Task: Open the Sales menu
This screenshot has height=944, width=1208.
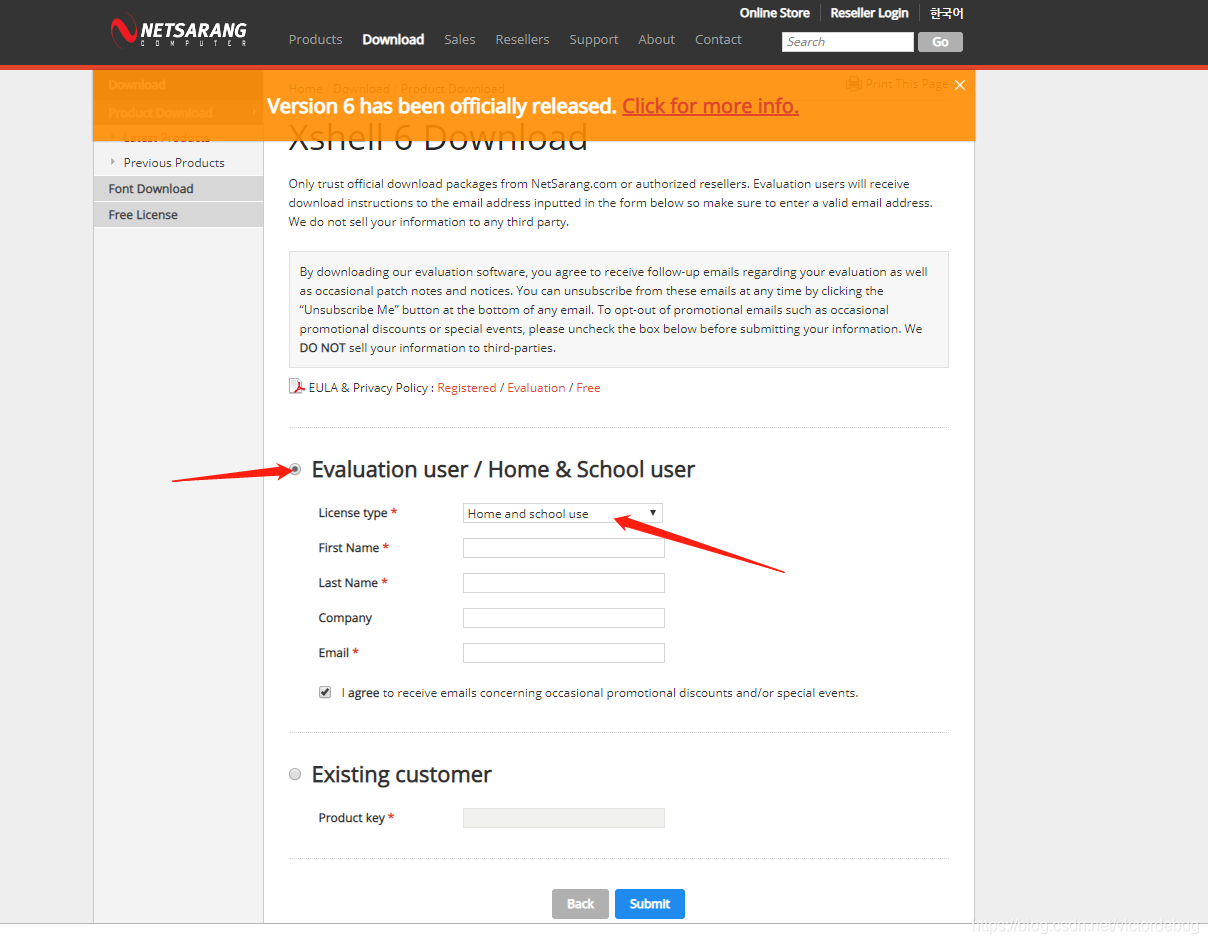Action: pos(460,40)
